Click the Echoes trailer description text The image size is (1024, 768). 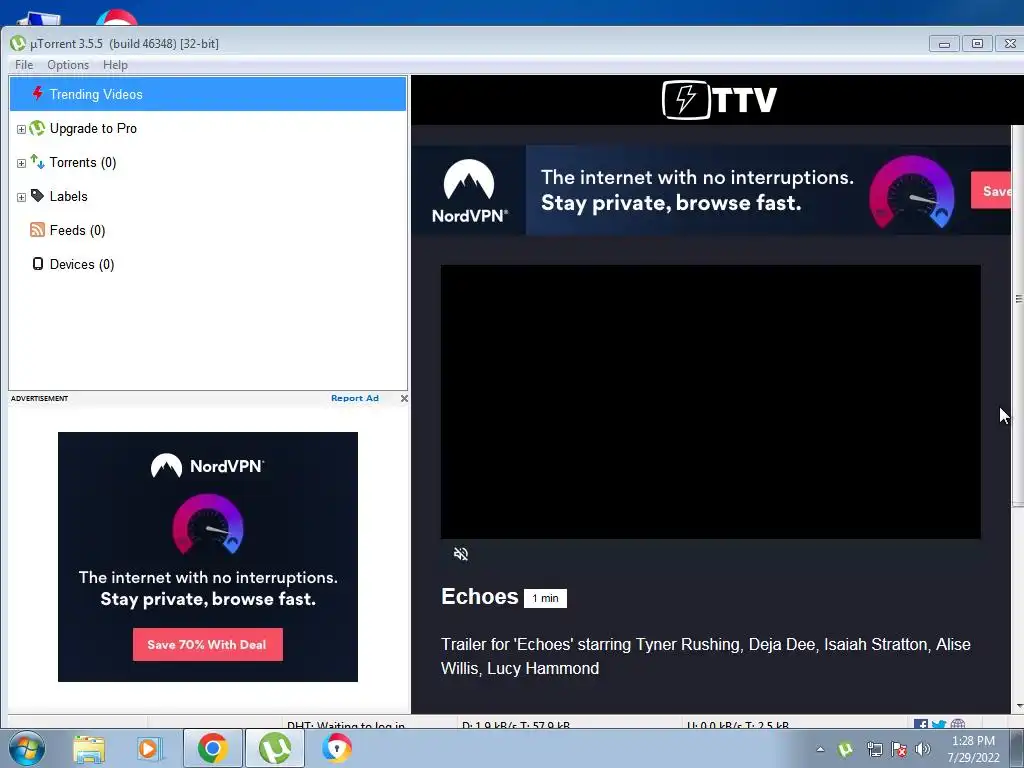pos(705,656)
